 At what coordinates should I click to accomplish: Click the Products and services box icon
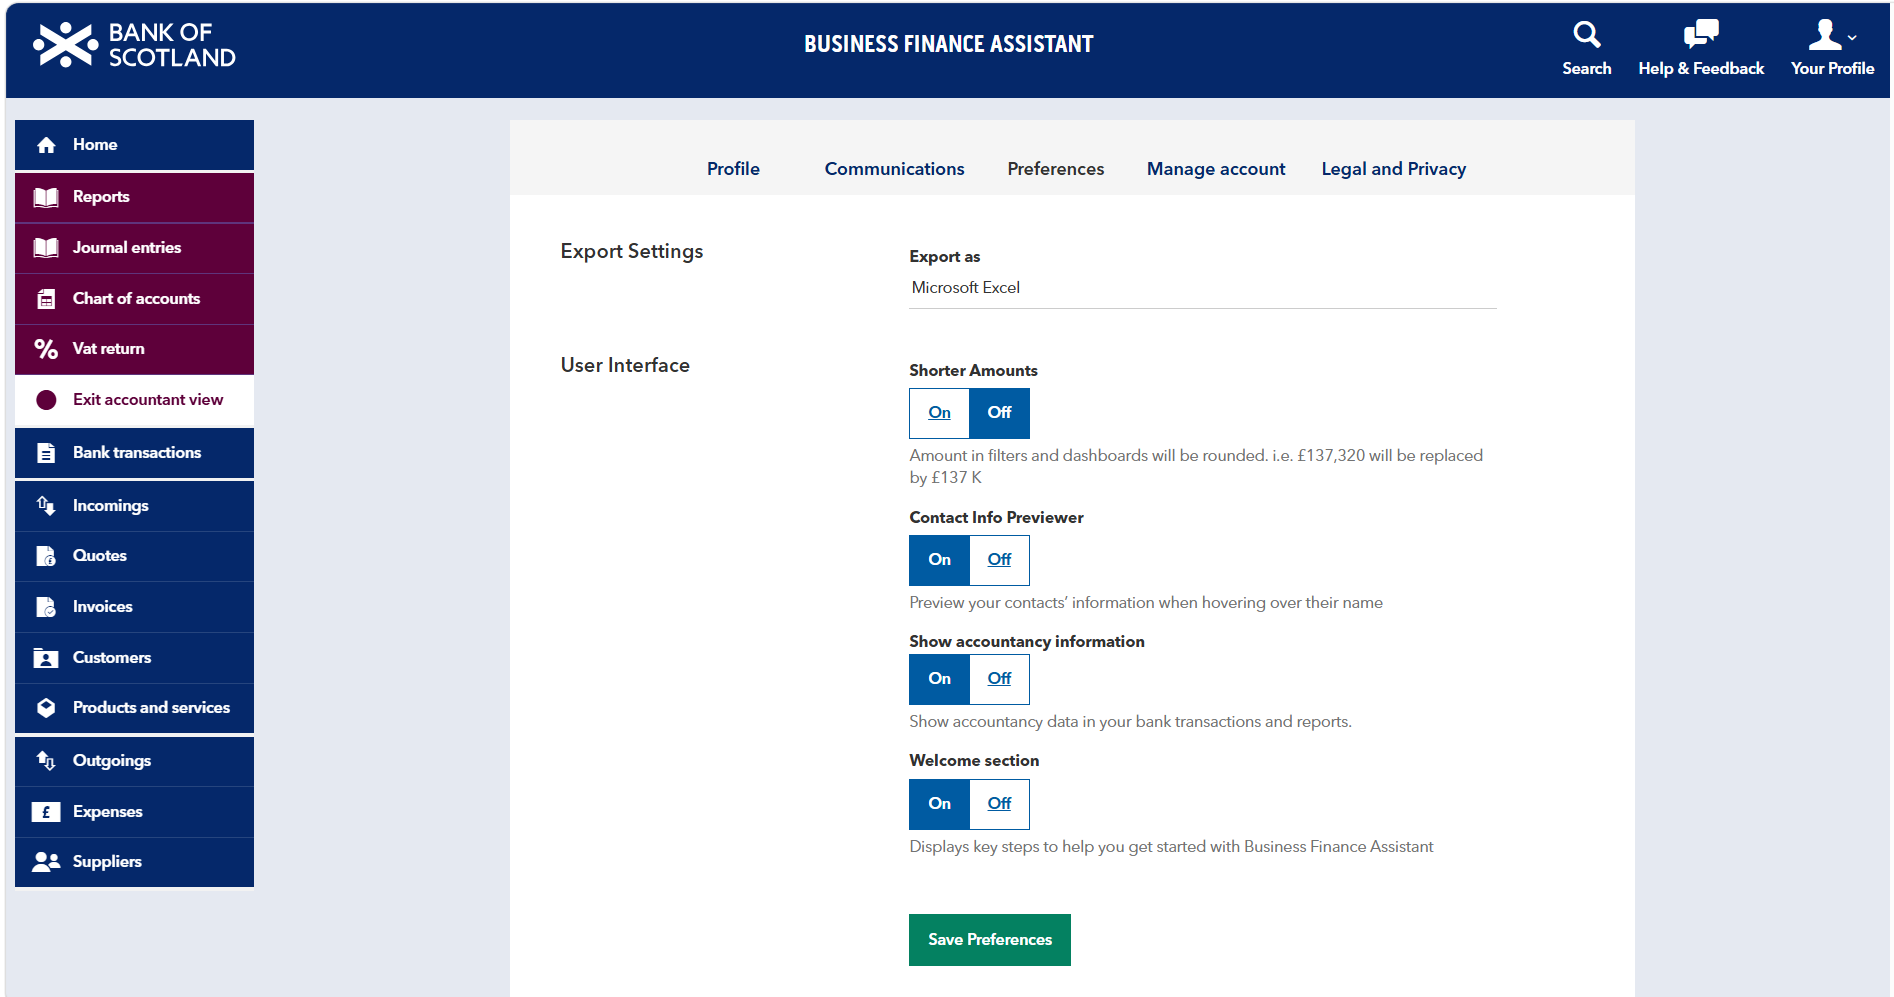[x=46, y=708]
